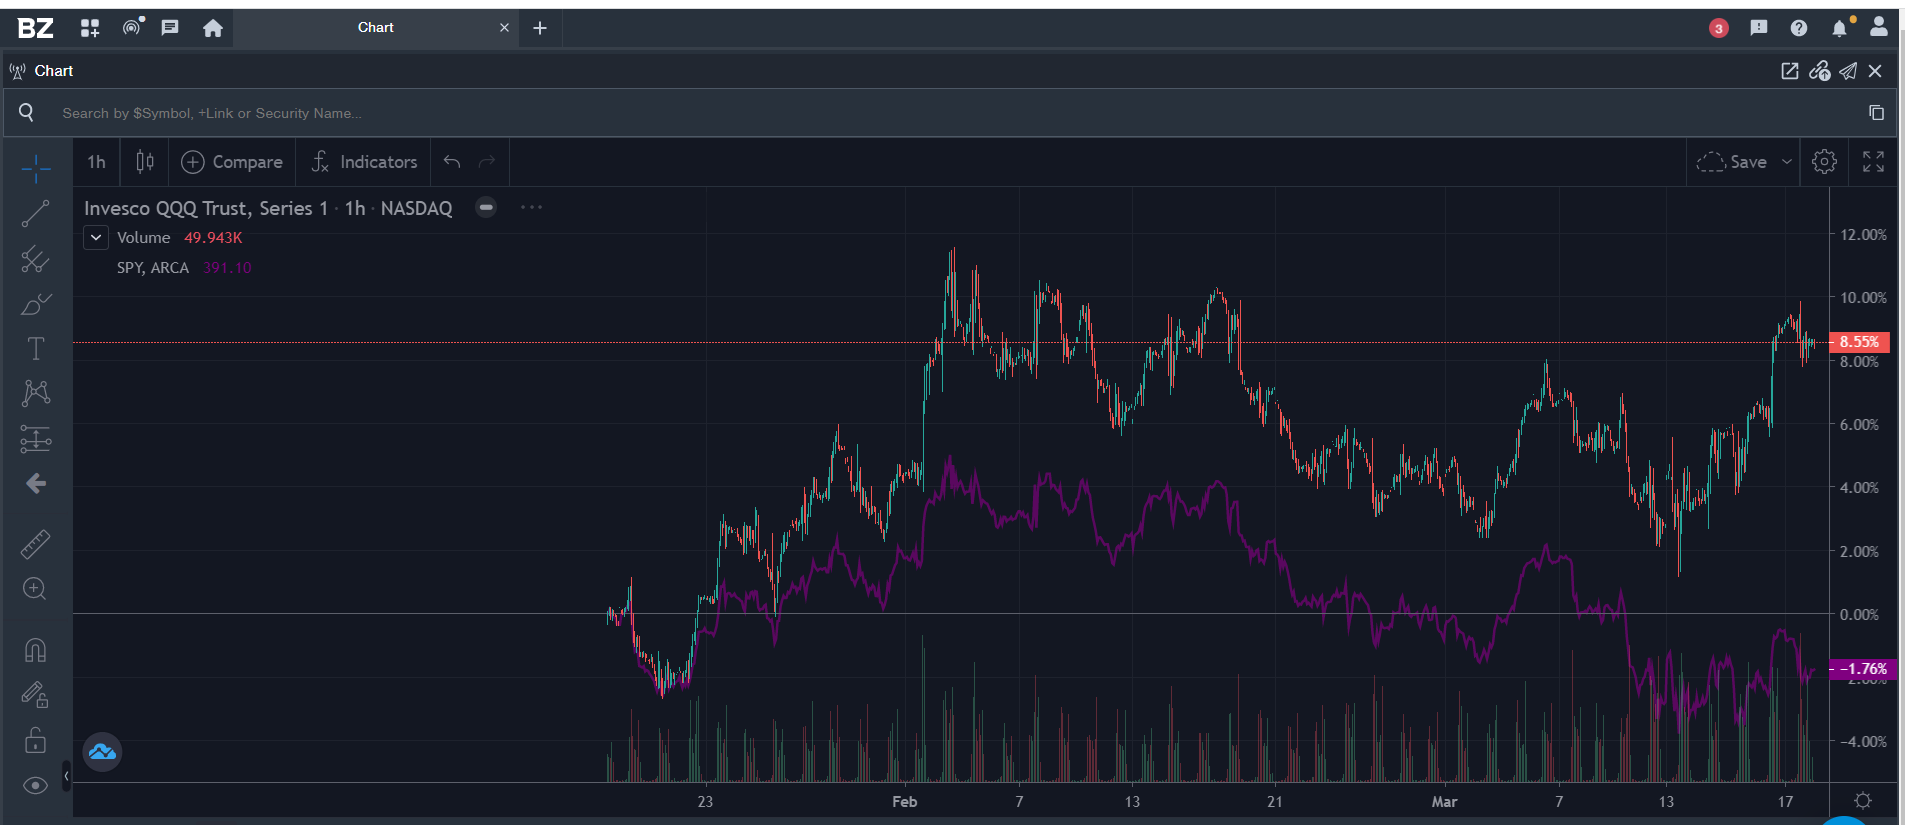Switch to the Chart tab
Image resolution: width=1905 pixels, height=825 pixels.
376,28
